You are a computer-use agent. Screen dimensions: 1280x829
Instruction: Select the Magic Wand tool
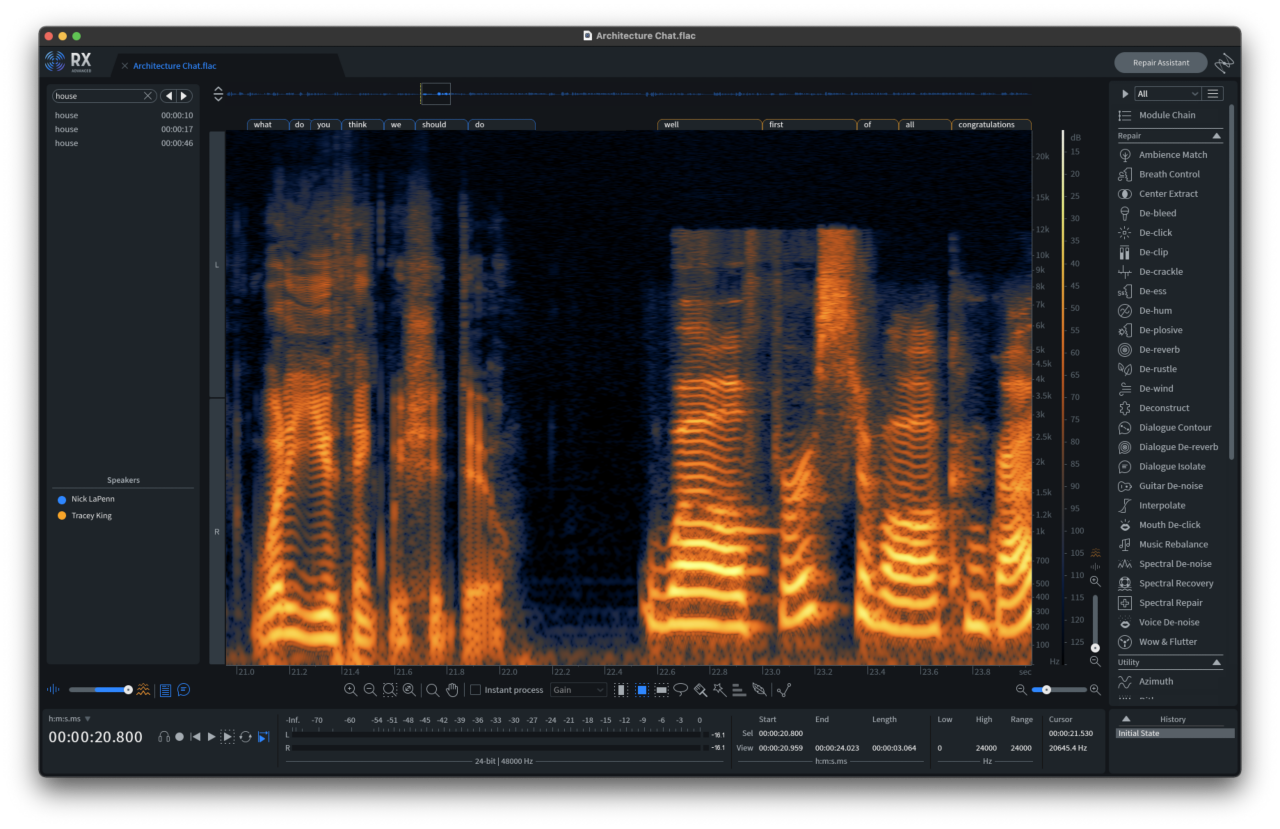pos(719,690)
